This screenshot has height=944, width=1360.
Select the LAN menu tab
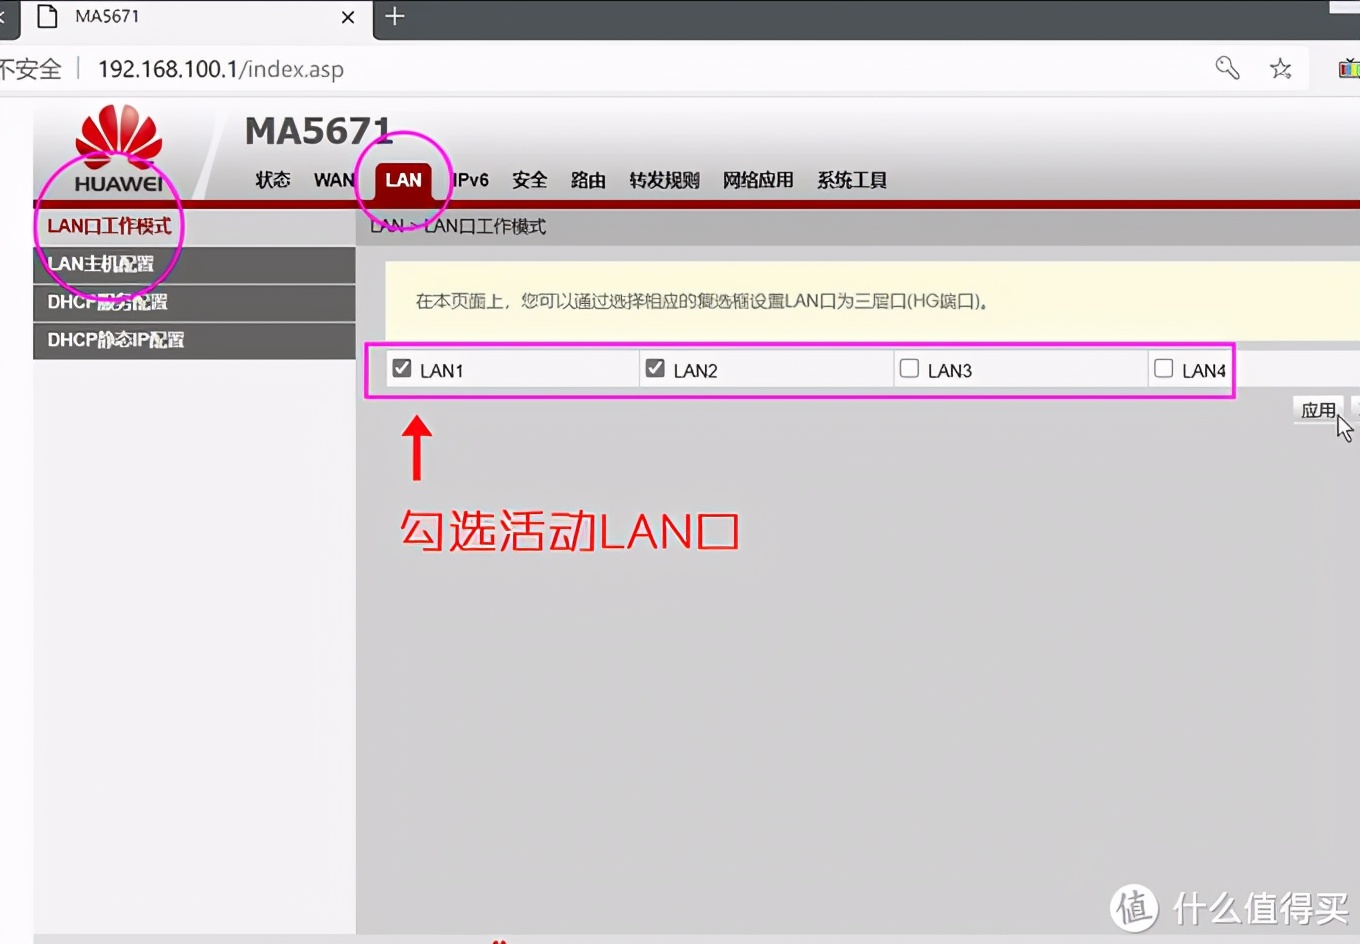click(403, 180)
